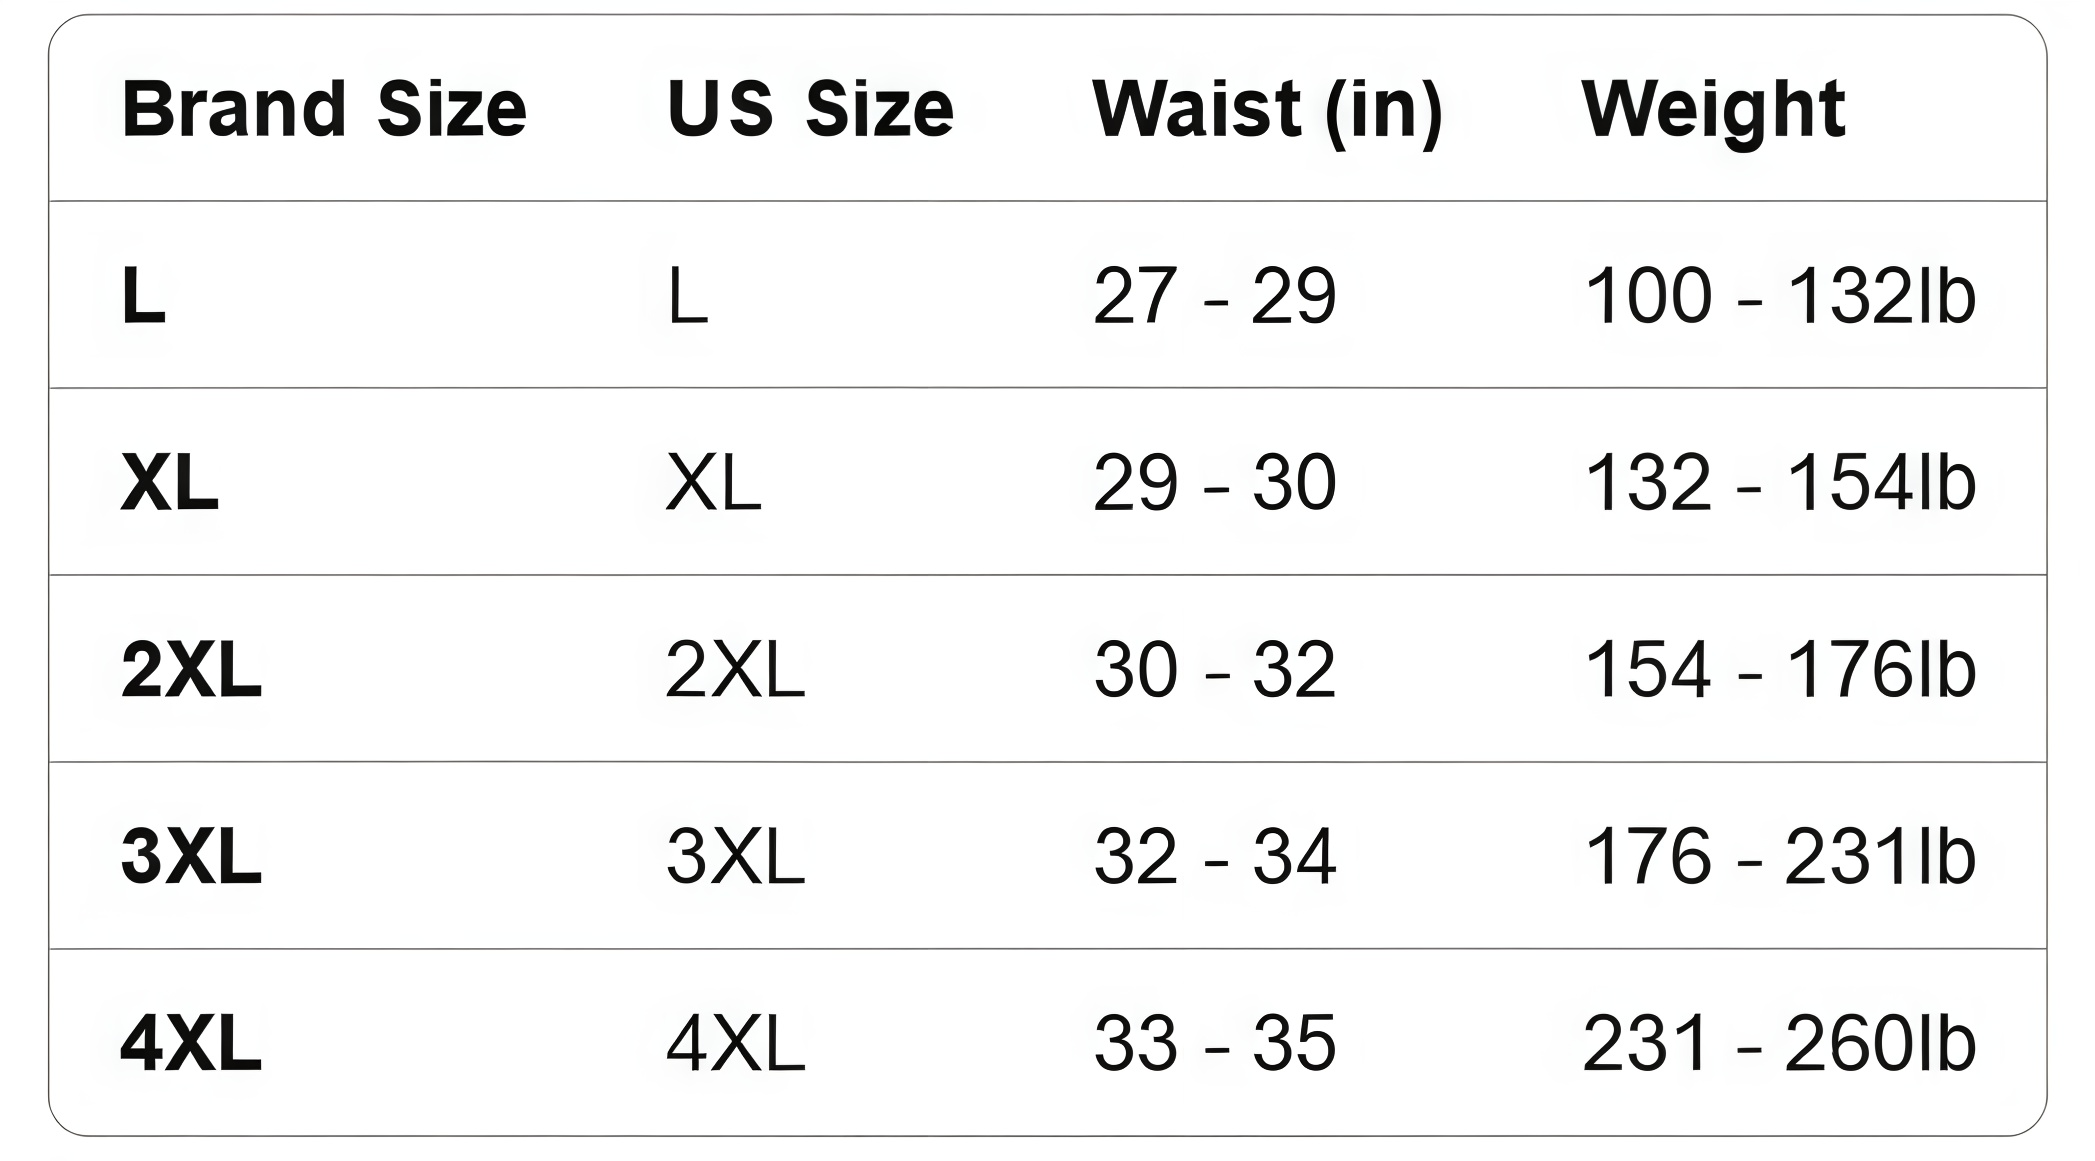Screen dimensions: 2095x1161
Task: Click the 30 - 32 waist value
Action: tap(1214, 670)
